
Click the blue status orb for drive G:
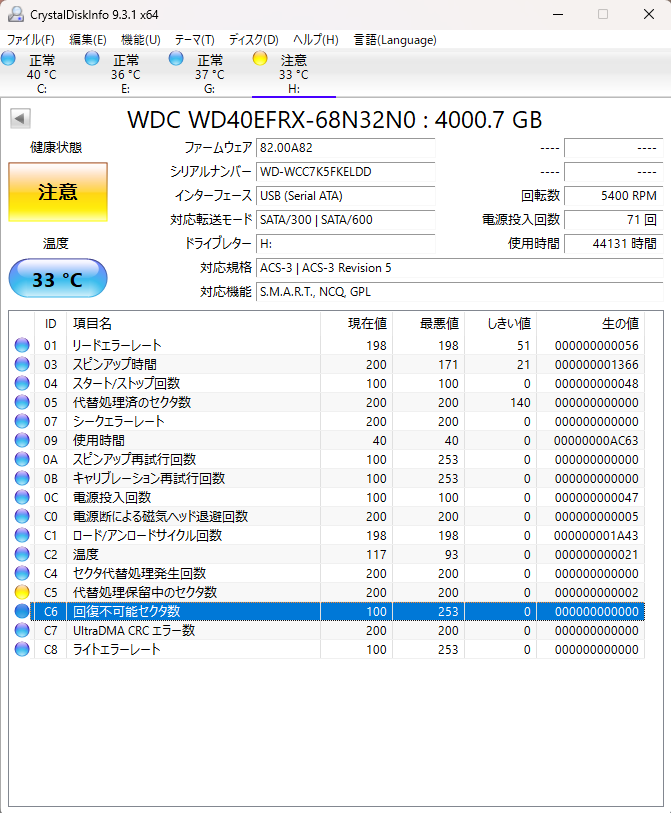tap(176, 59)
